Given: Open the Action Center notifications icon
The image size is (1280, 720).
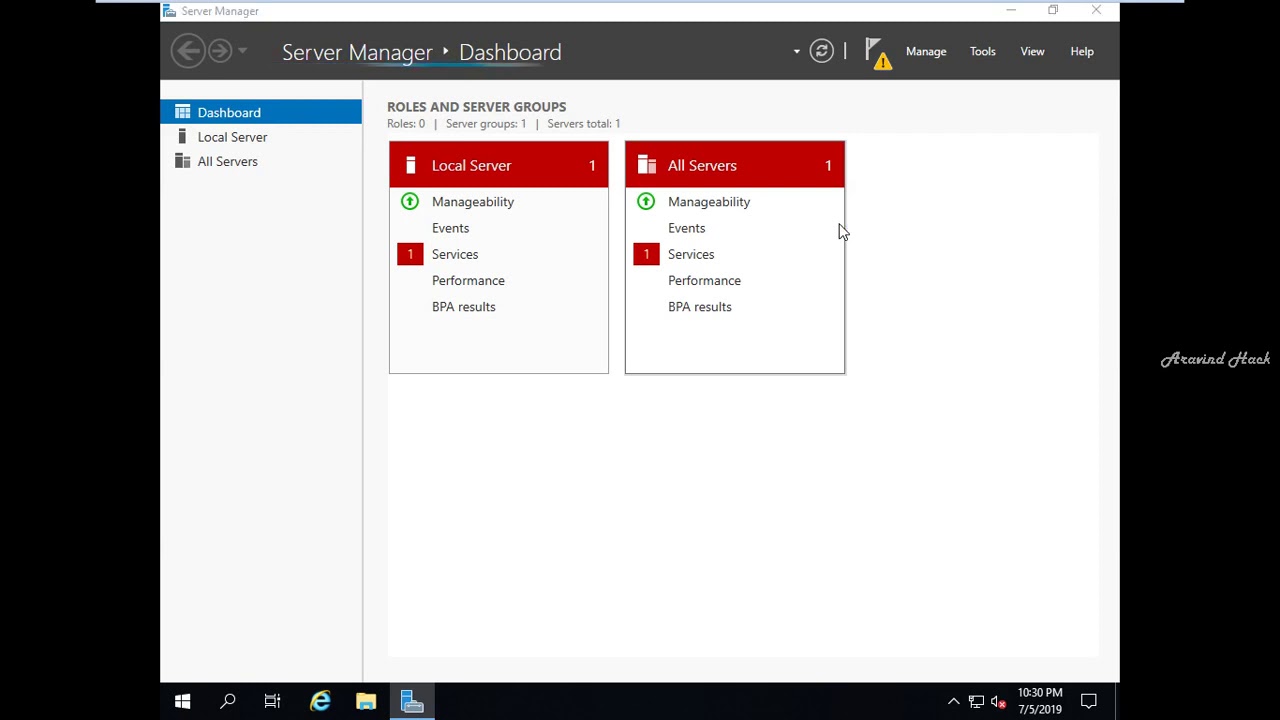Looking at the screenshot, I should pyautogui.click(x=1089, y=702).
